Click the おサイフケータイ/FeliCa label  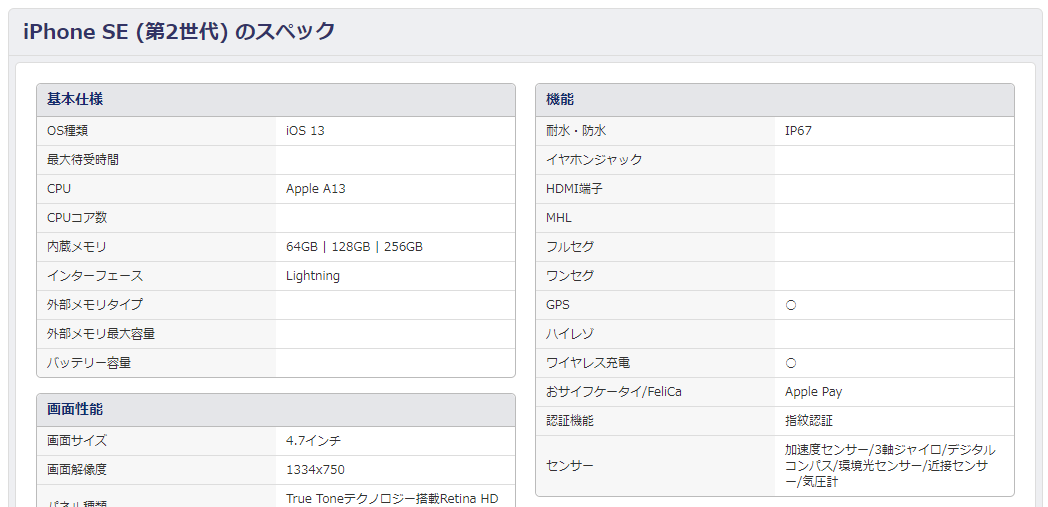[x=614, y=392]
